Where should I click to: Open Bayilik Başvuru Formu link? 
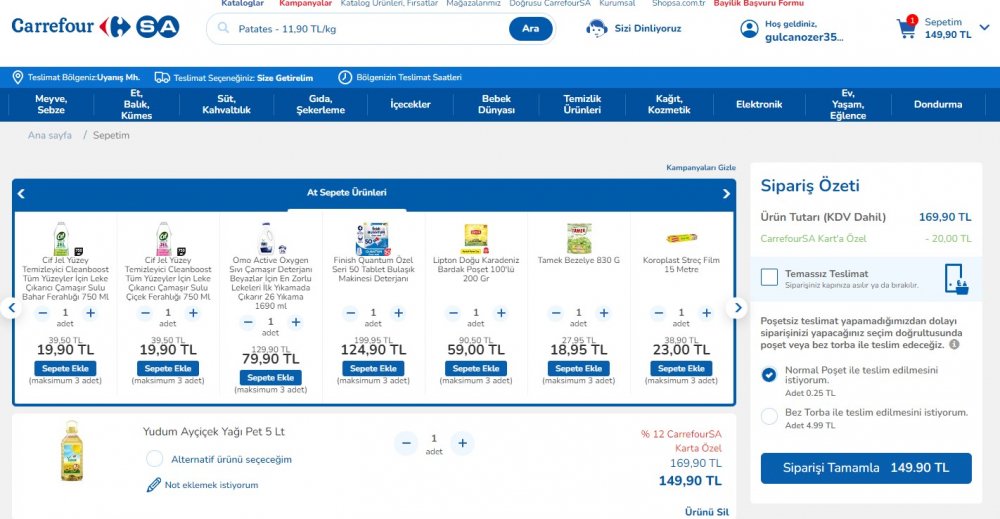[x=759, y=3]
